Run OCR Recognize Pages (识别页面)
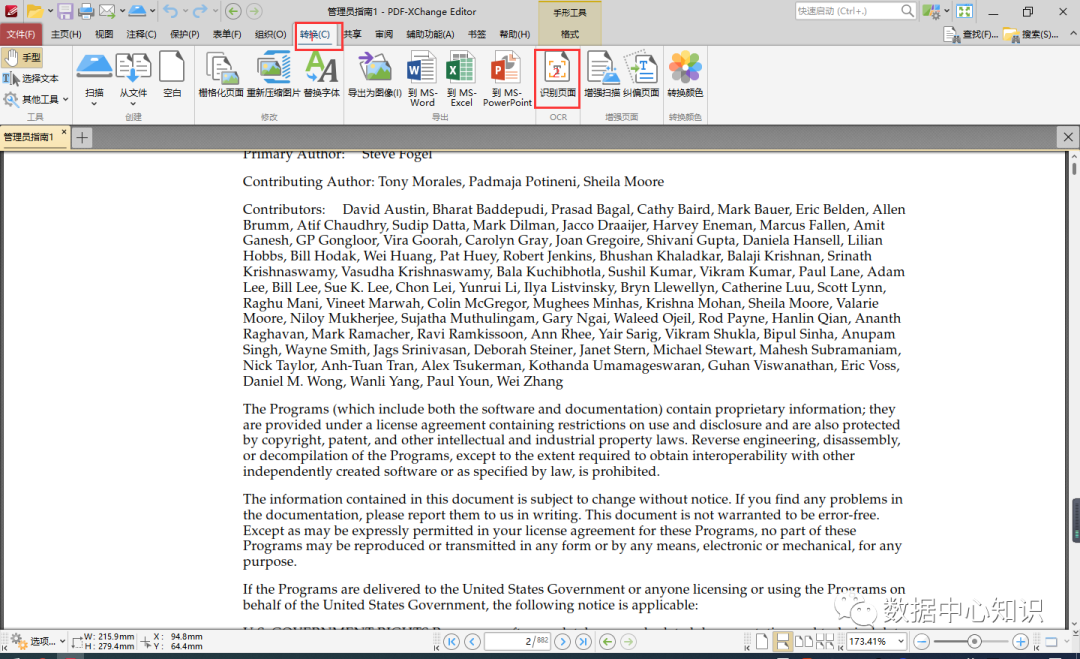 [558, 78]
